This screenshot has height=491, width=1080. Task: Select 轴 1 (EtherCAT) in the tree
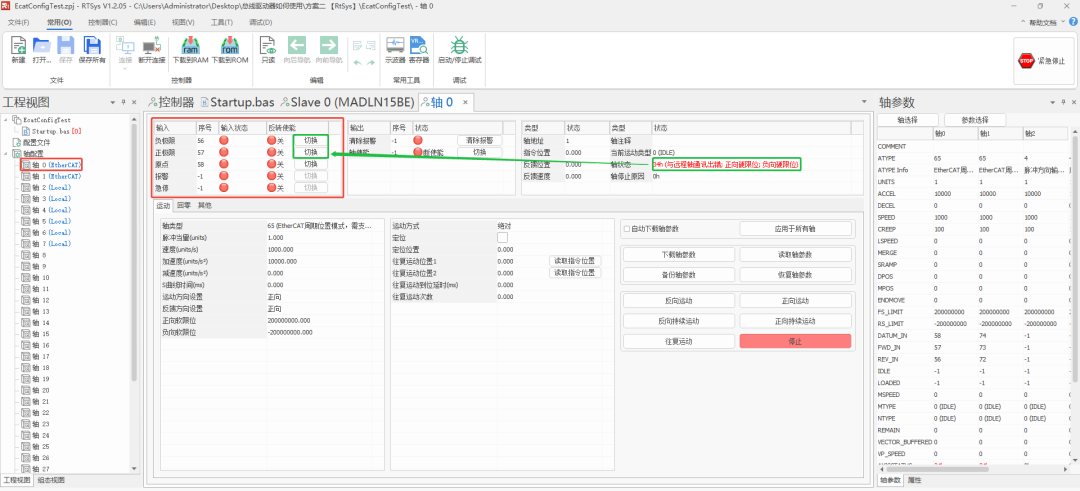pos(52,176)
